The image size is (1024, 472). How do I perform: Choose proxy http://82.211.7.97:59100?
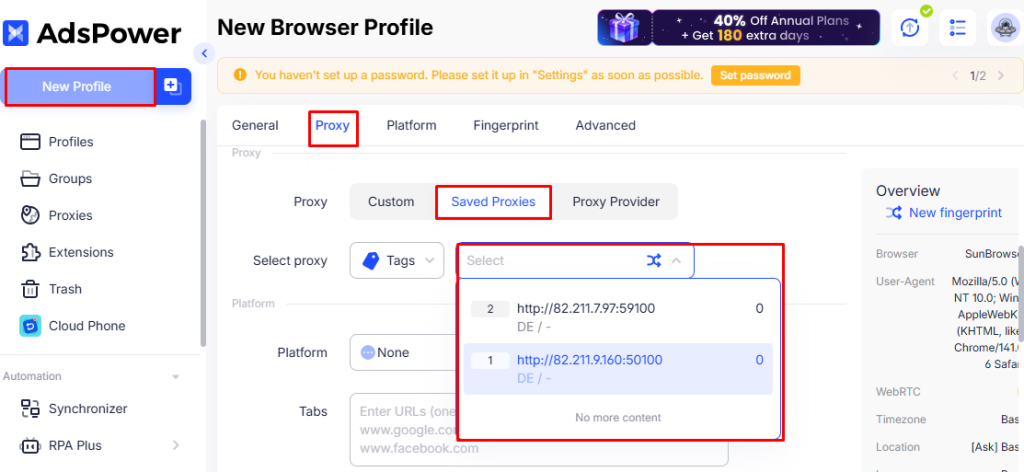pos(618,317)
